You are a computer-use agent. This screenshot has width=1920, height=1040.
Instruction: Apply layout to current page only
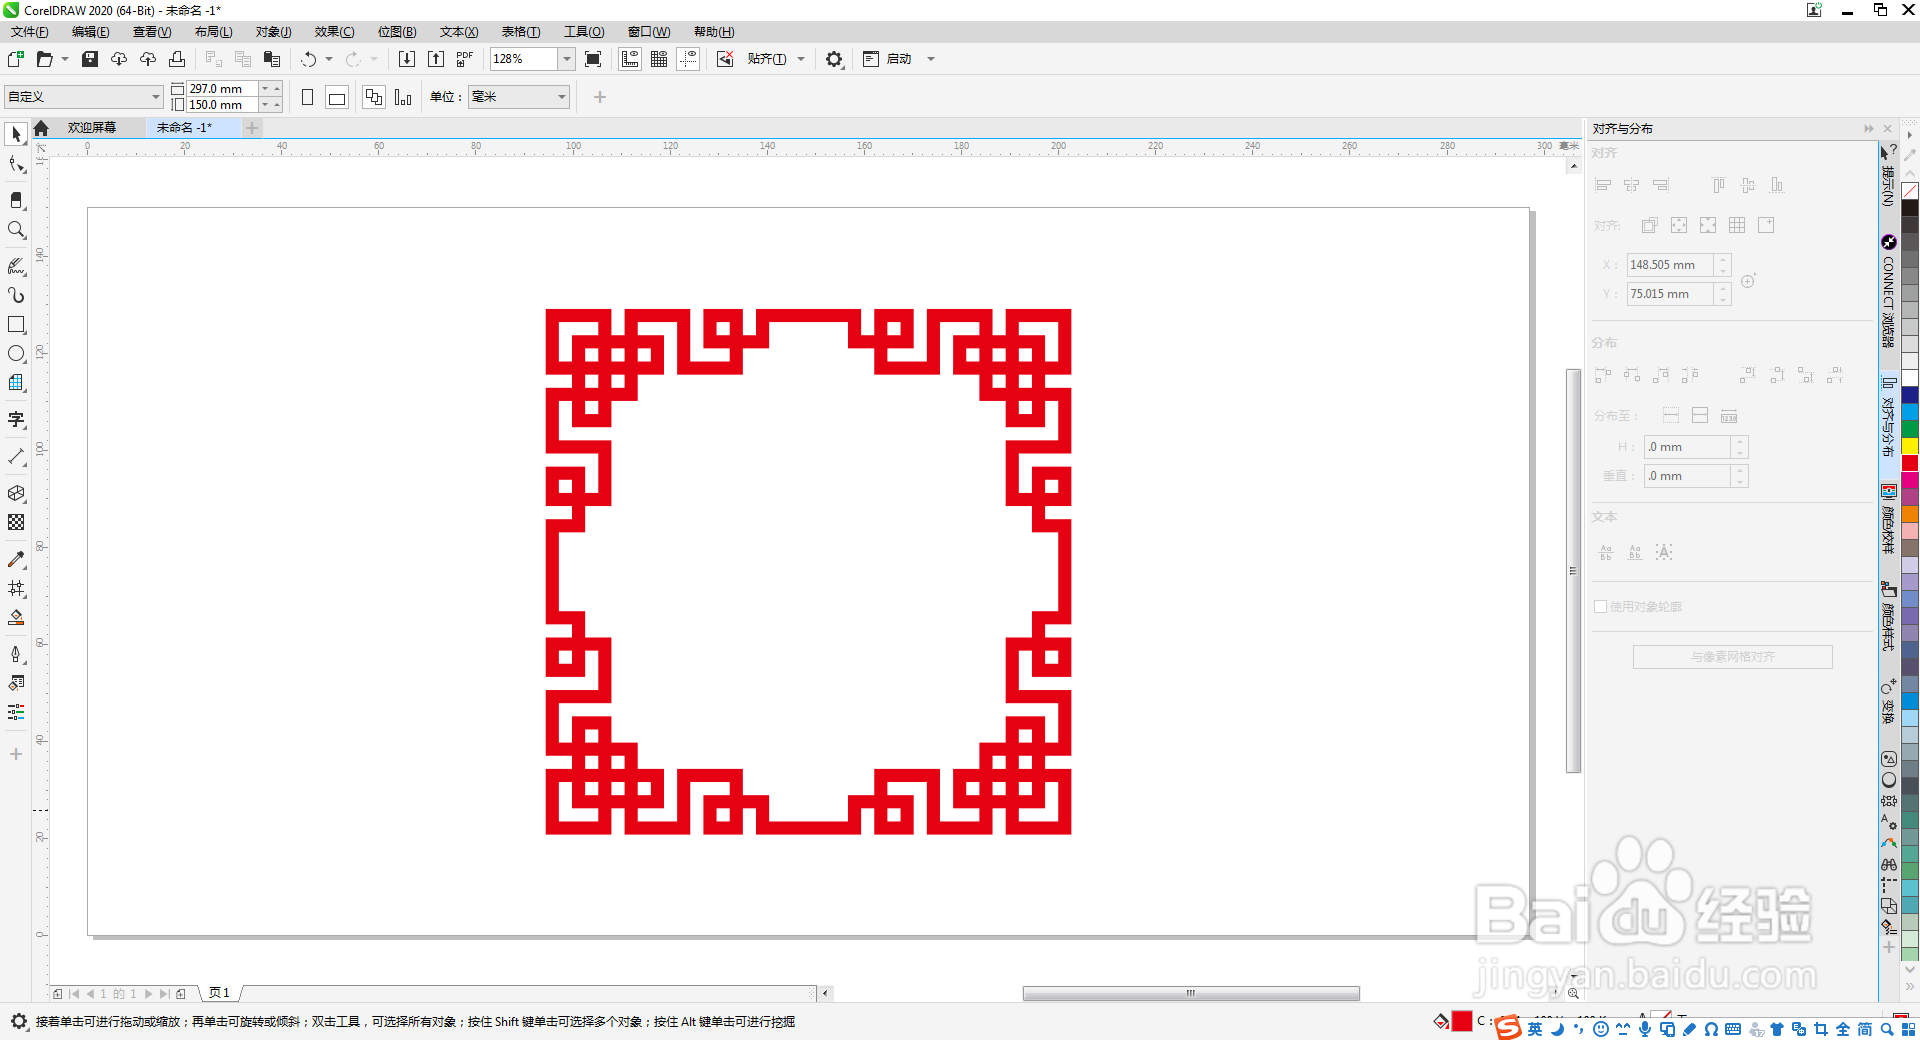click(403, 97)
